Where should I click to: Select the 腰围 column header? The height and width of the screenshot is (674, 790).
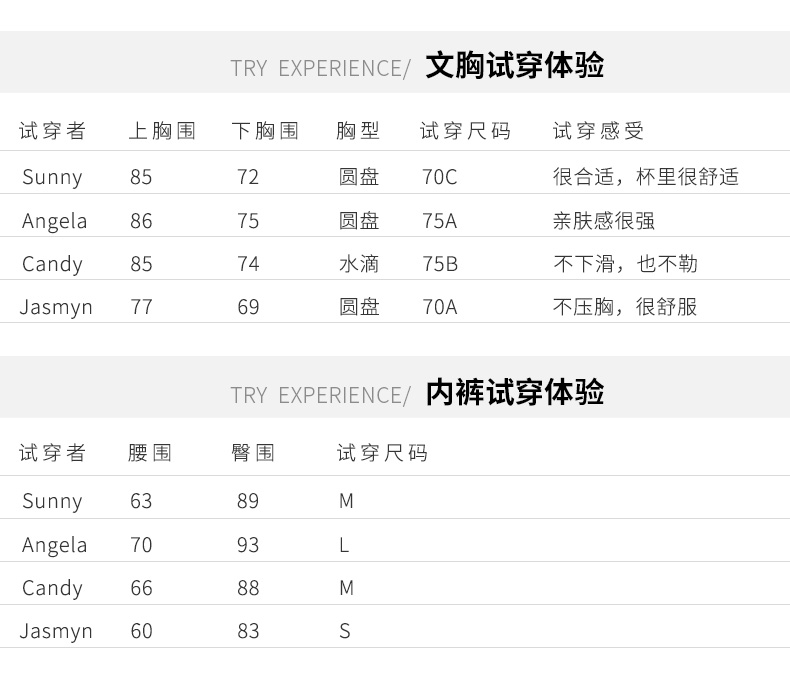click(150, 453)
